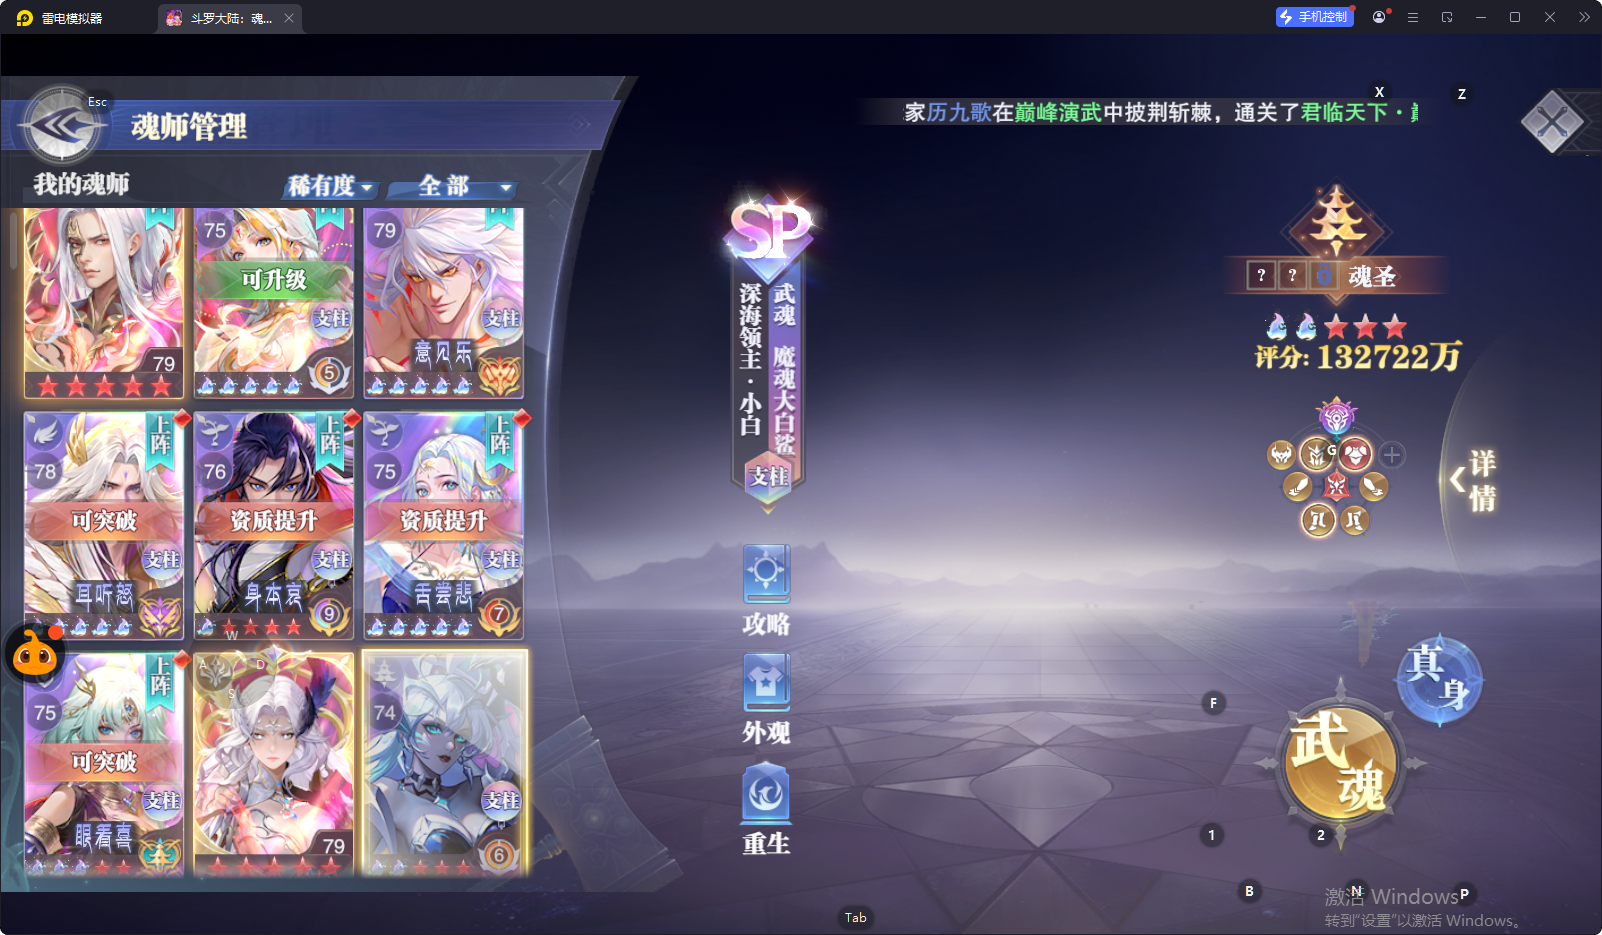The width and height of the screenshot is (1602, 935).
Task: Open the 全部 filter dropdown
Action: pos(452,186)
